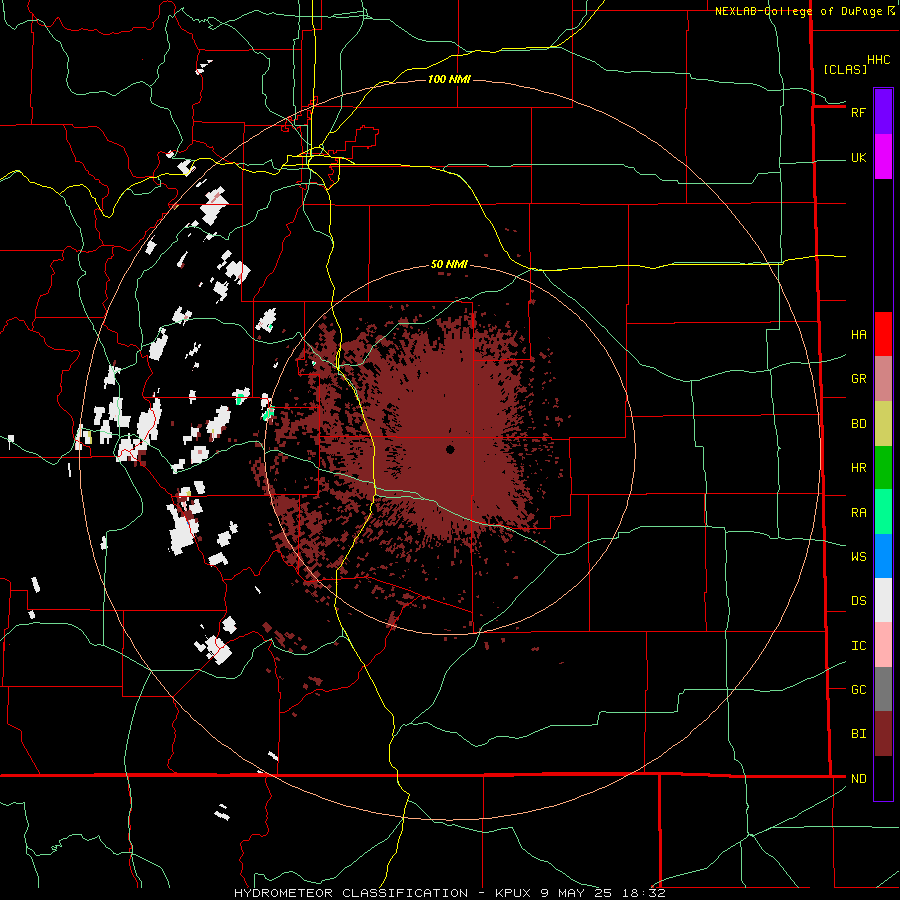Image resolution: width=900 pixels, height=900 pixels.
Task: Click the 9 MAY 25 18:32 timestamp
Action: 603,893
